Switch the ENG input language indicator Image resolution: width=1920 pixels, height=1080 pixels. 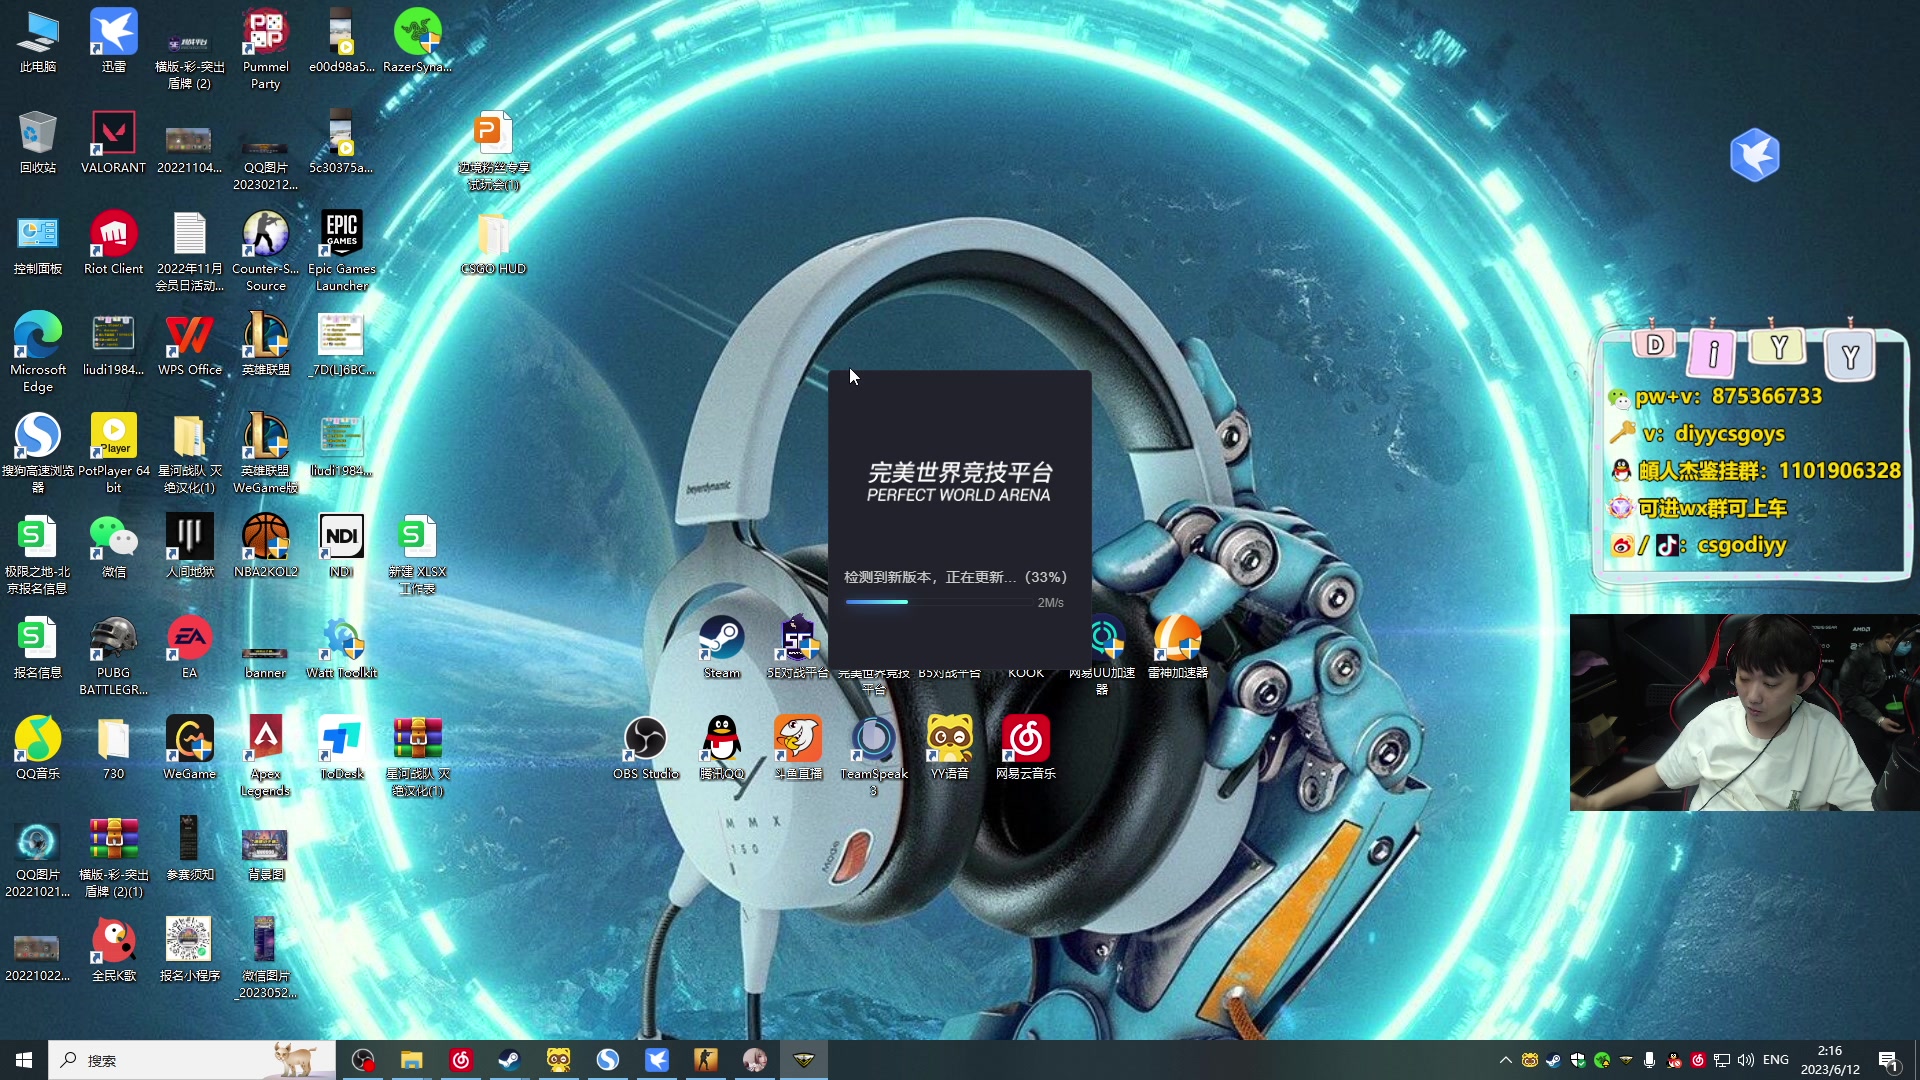(1776, 1060)
